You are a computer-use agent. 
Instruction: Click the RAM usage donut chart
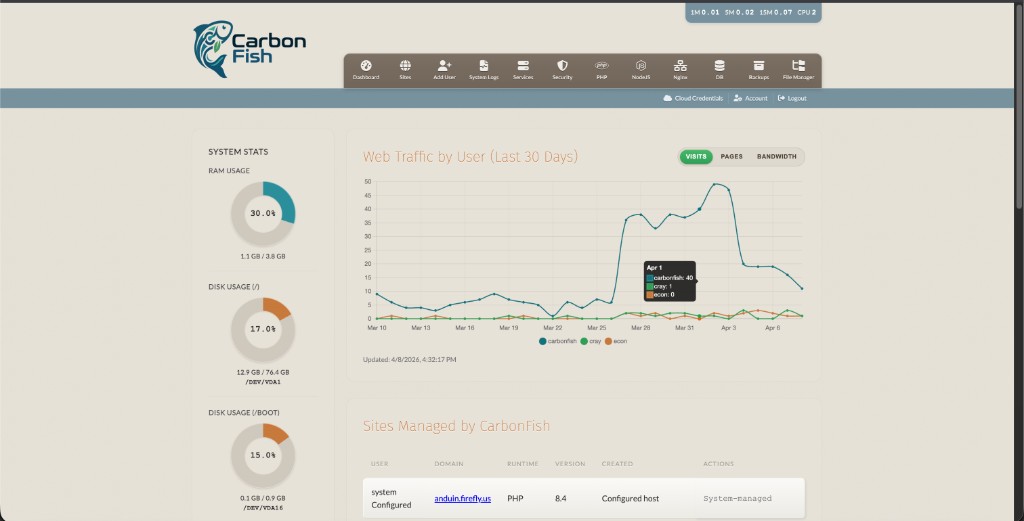click(x=263, y=213)
